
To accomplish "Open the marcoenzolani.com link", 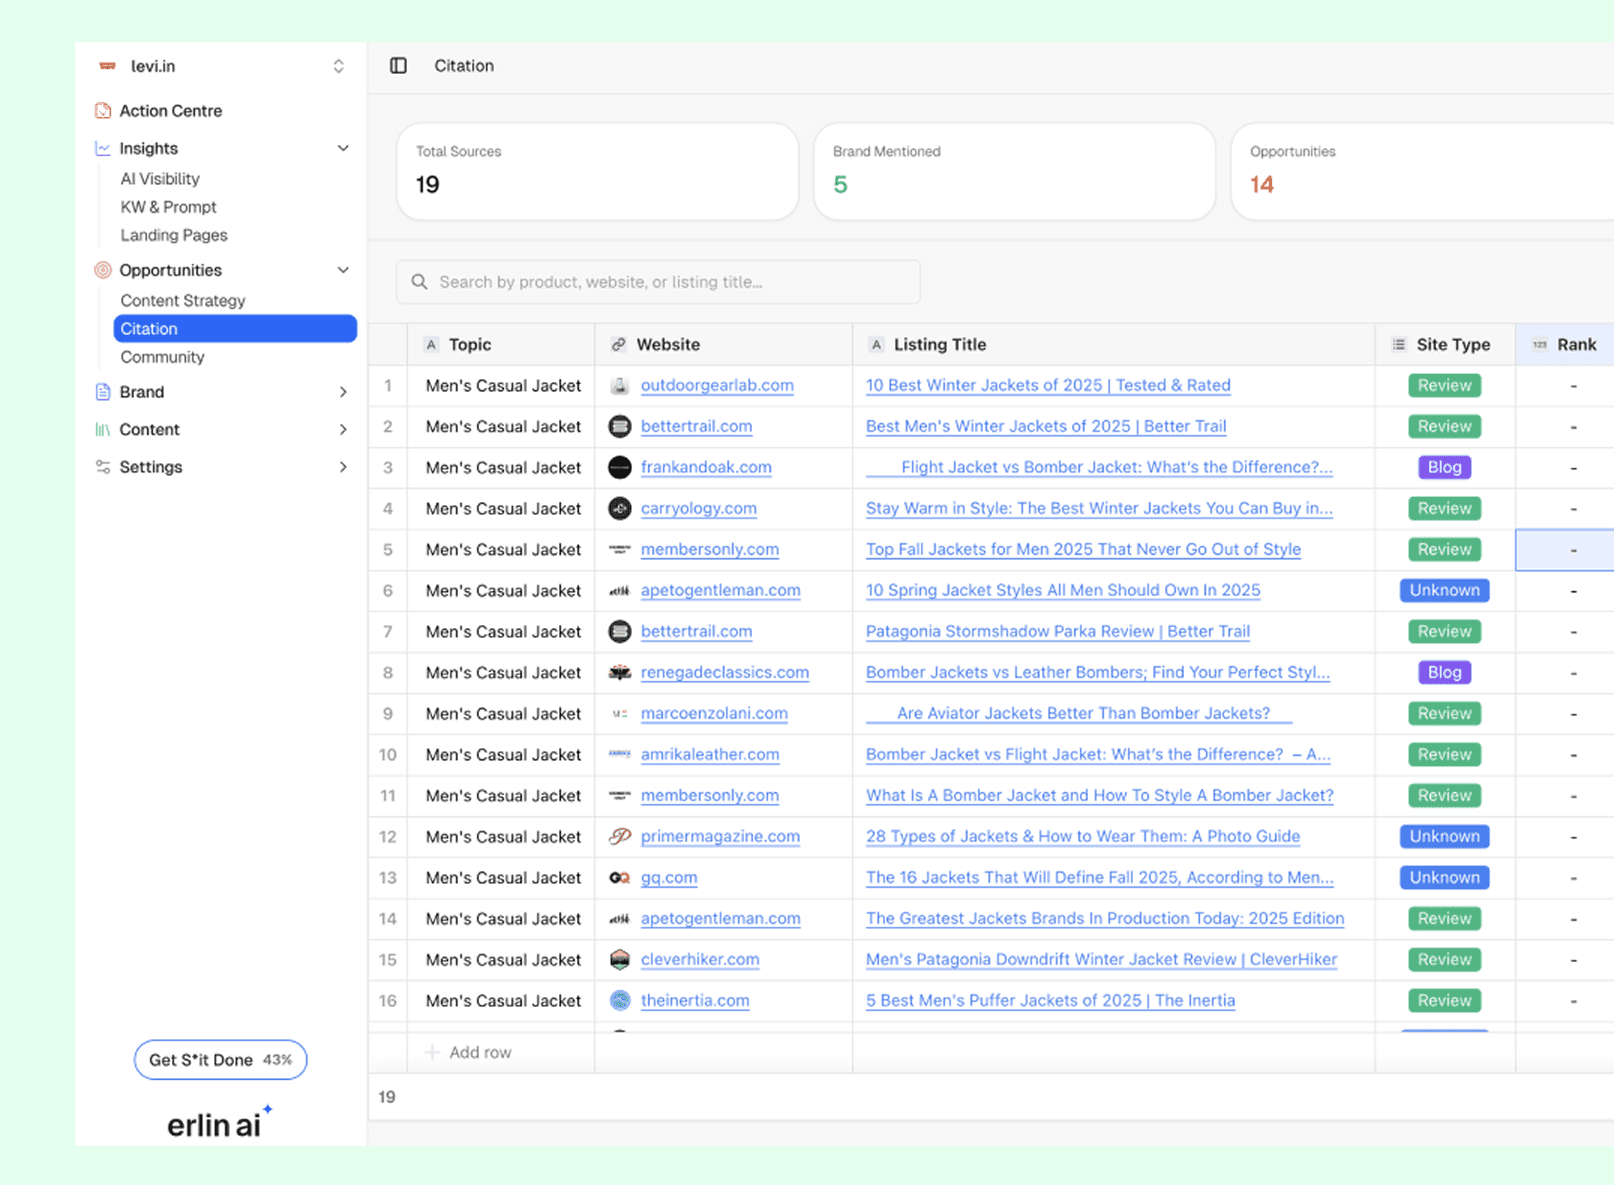I will pos(714,714).
